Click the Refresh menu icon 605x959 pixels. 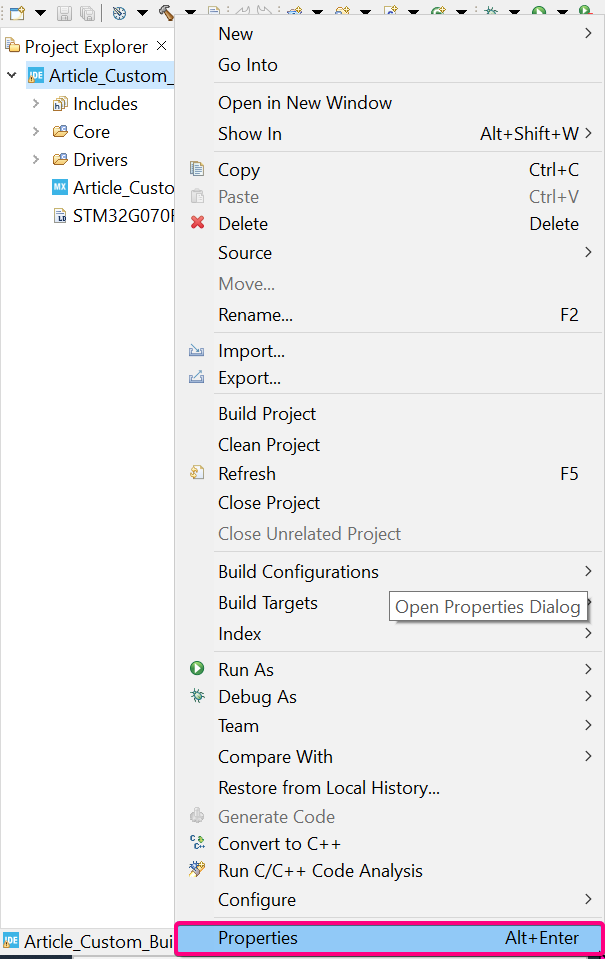click(x=197, y=473)
